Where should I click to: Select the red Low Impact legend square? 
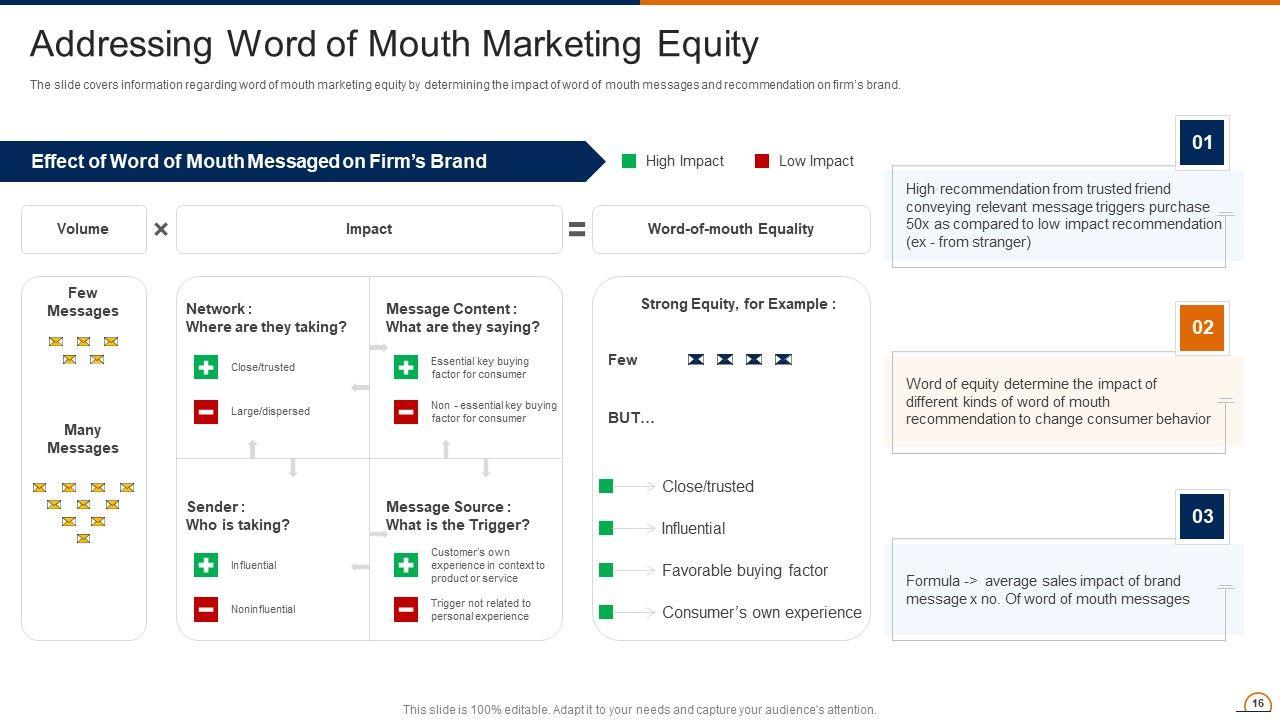[x=762, y=161]
